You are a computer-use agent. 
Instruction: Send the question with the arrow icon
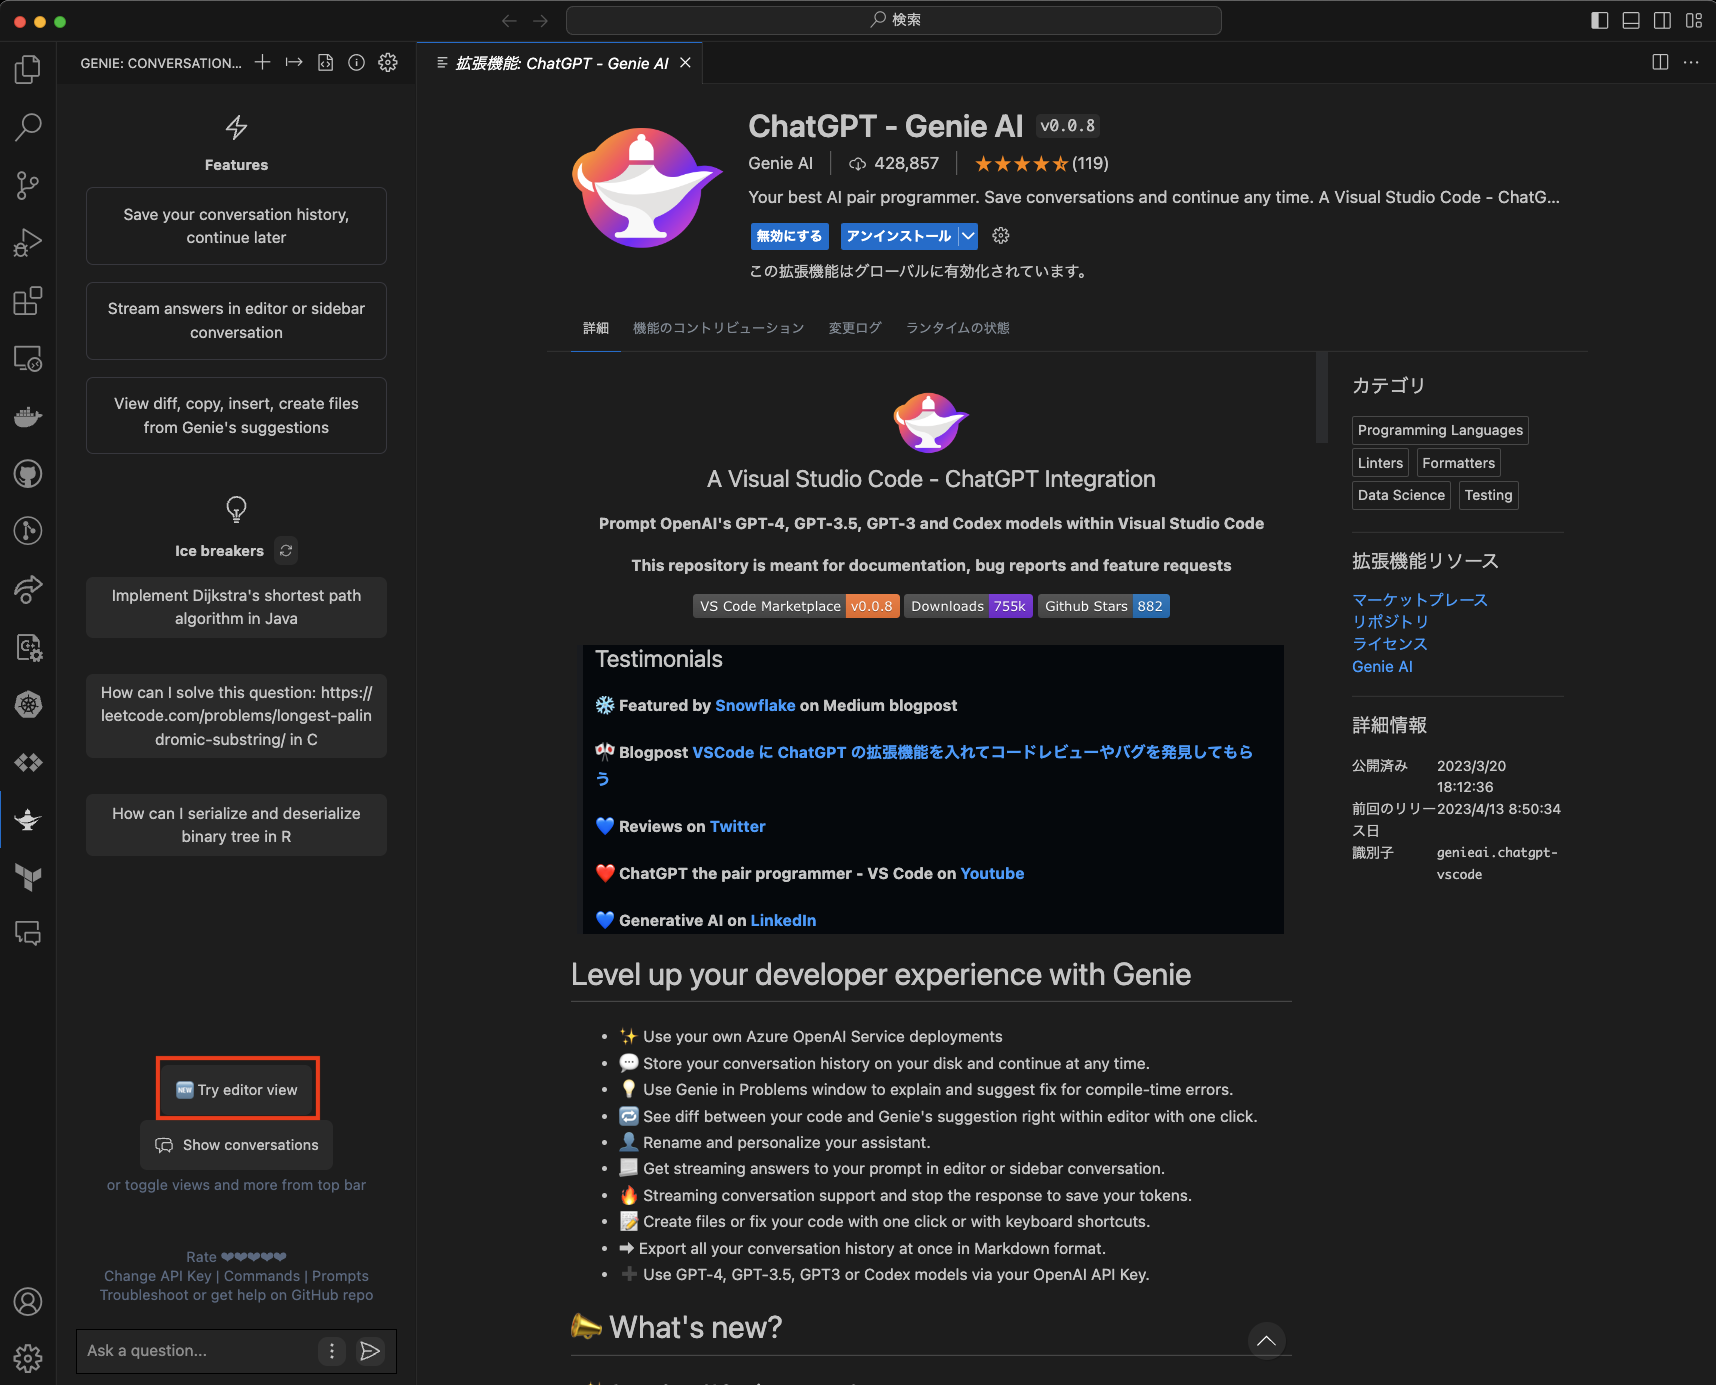(370, 1351)
